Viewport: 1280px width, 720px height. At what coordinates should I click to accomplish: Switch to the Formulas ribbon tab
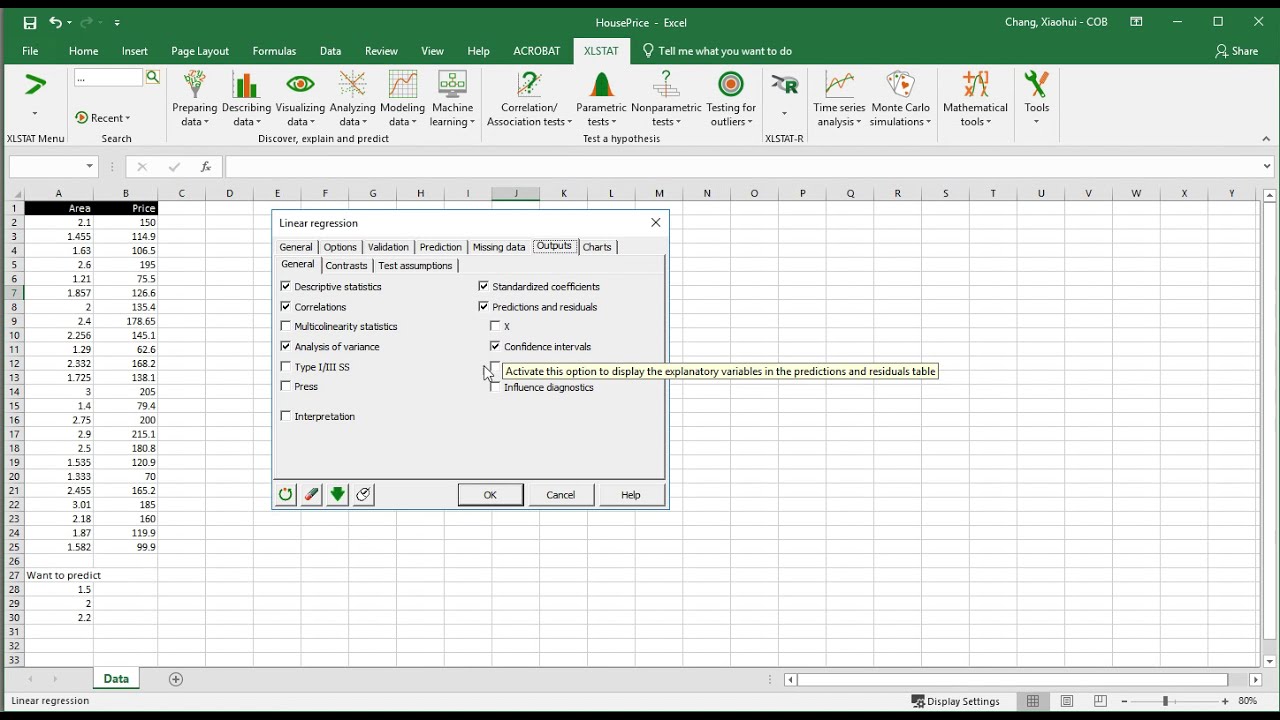pos(274,51)
